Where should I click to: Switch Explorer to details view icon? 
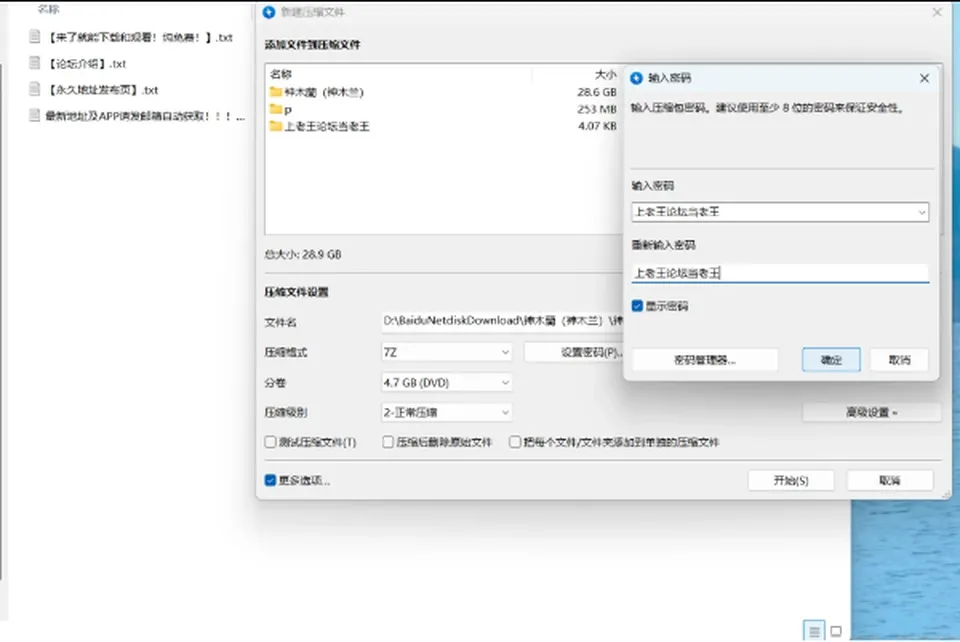coord(814,630)
